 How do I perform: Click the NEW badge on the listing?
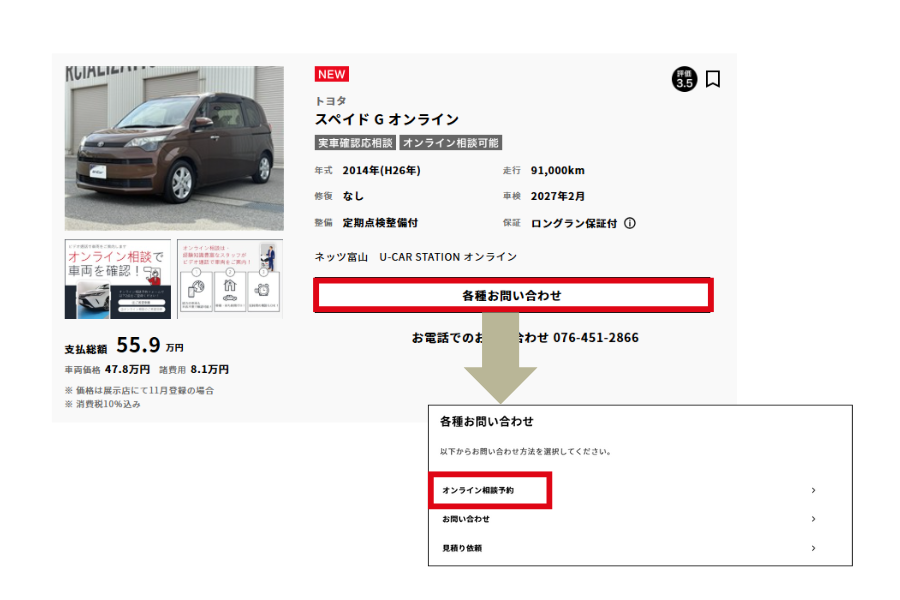(x=332, y=73)
